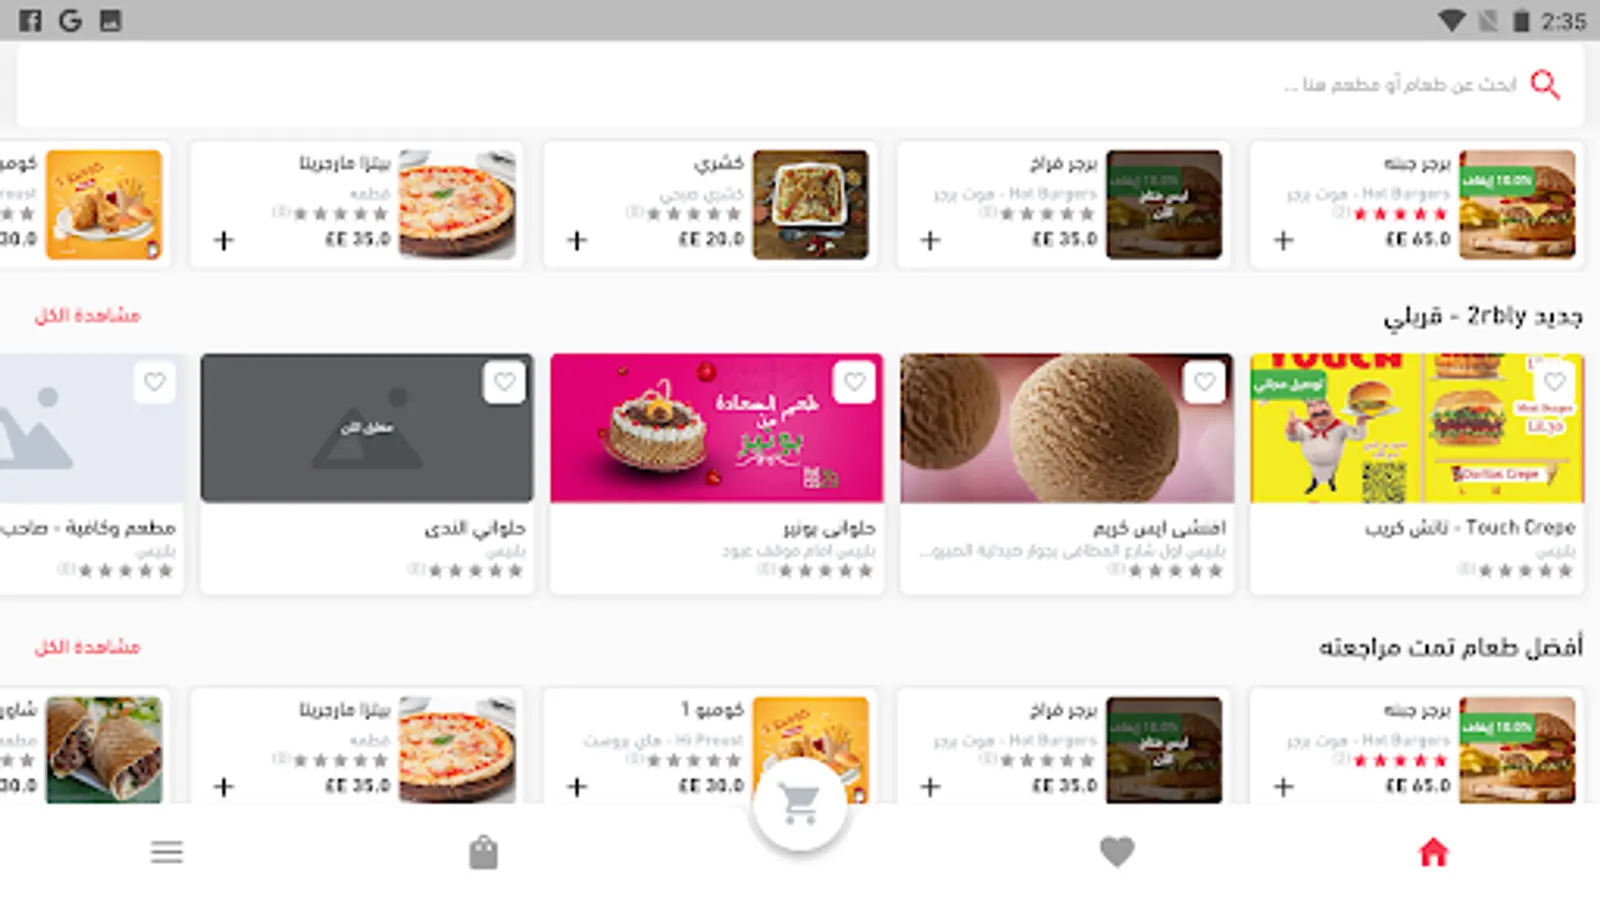Open view all link for best reviewed food
1600x900 pixels.
pyautogui.click(x=88, y=647)
